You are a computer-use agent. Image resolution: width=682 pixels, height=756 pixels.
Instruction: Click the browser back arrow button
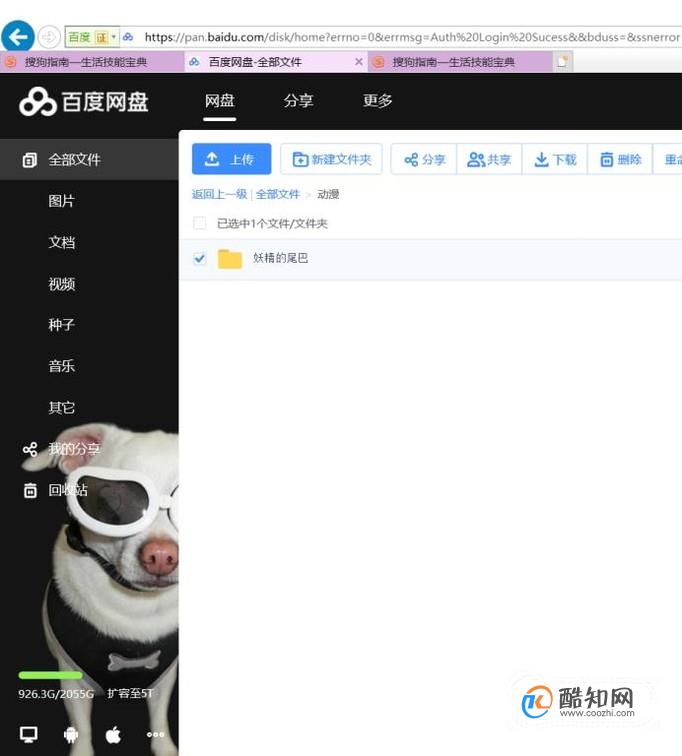(18, 37)
